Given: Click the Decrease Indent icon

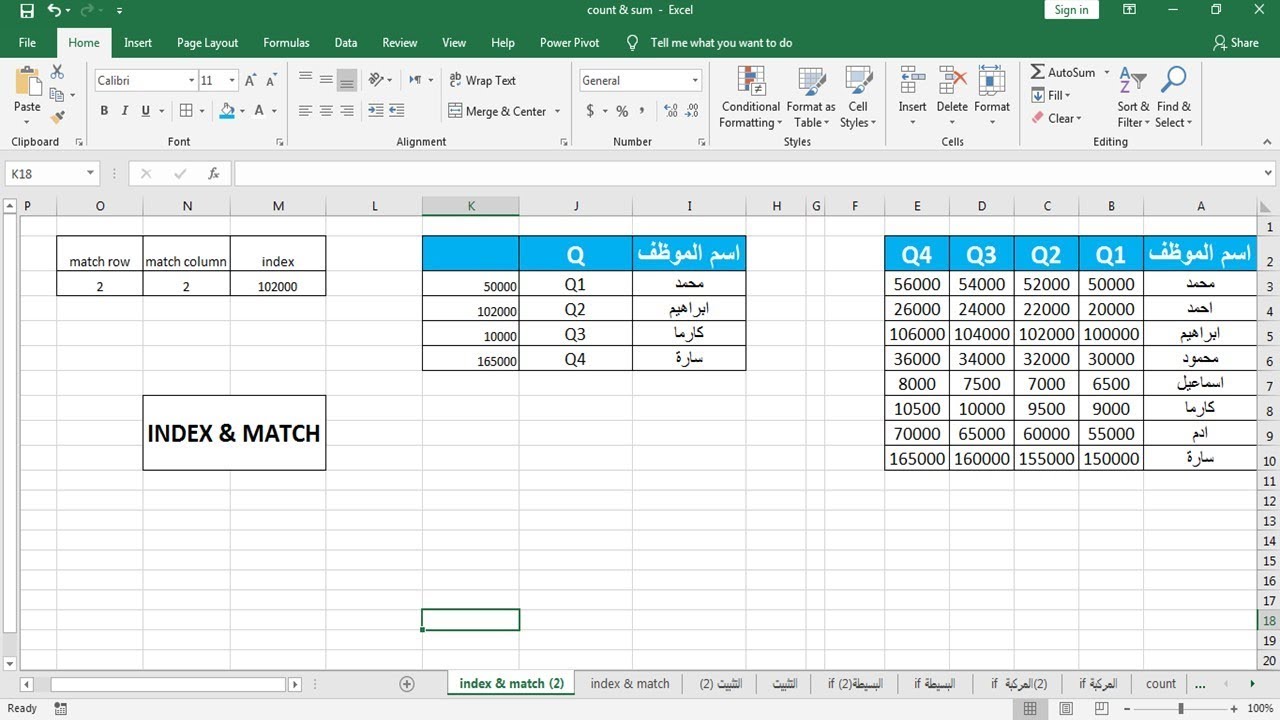Looking at the screenshot, I should click(376, 111).
